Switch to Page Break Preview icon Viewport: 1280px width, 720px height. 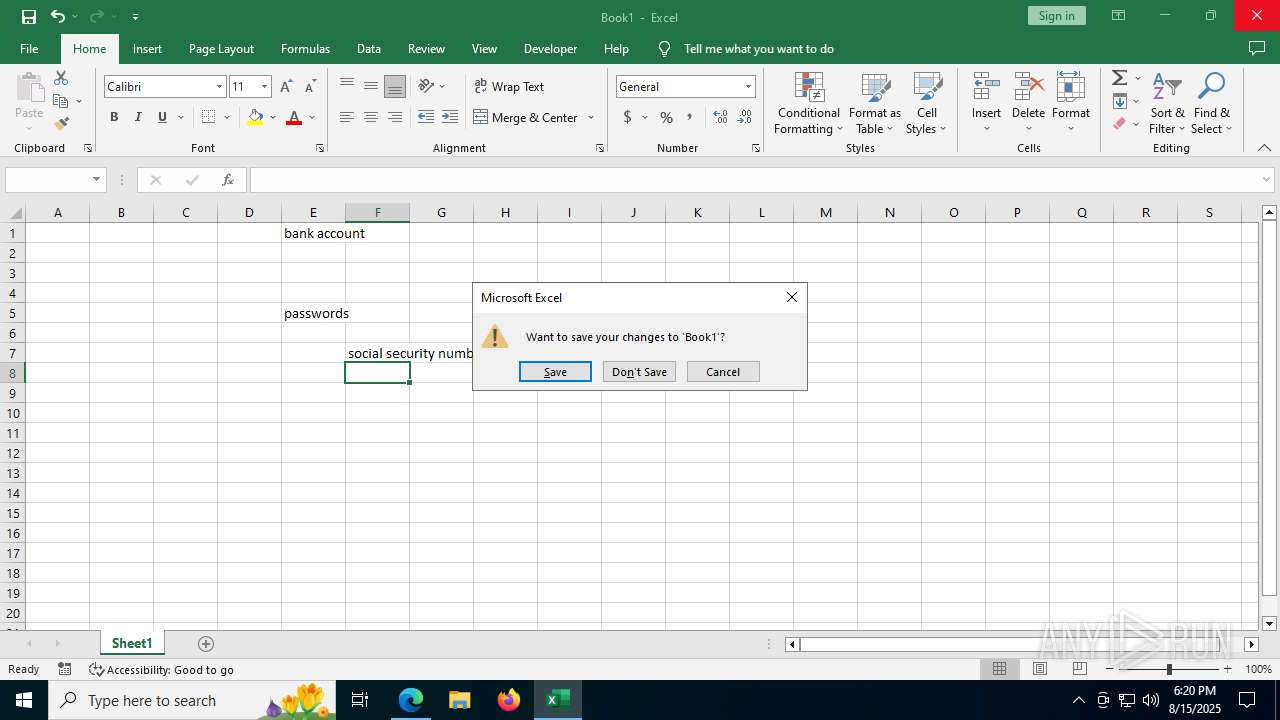click(x=1080, y=669)
